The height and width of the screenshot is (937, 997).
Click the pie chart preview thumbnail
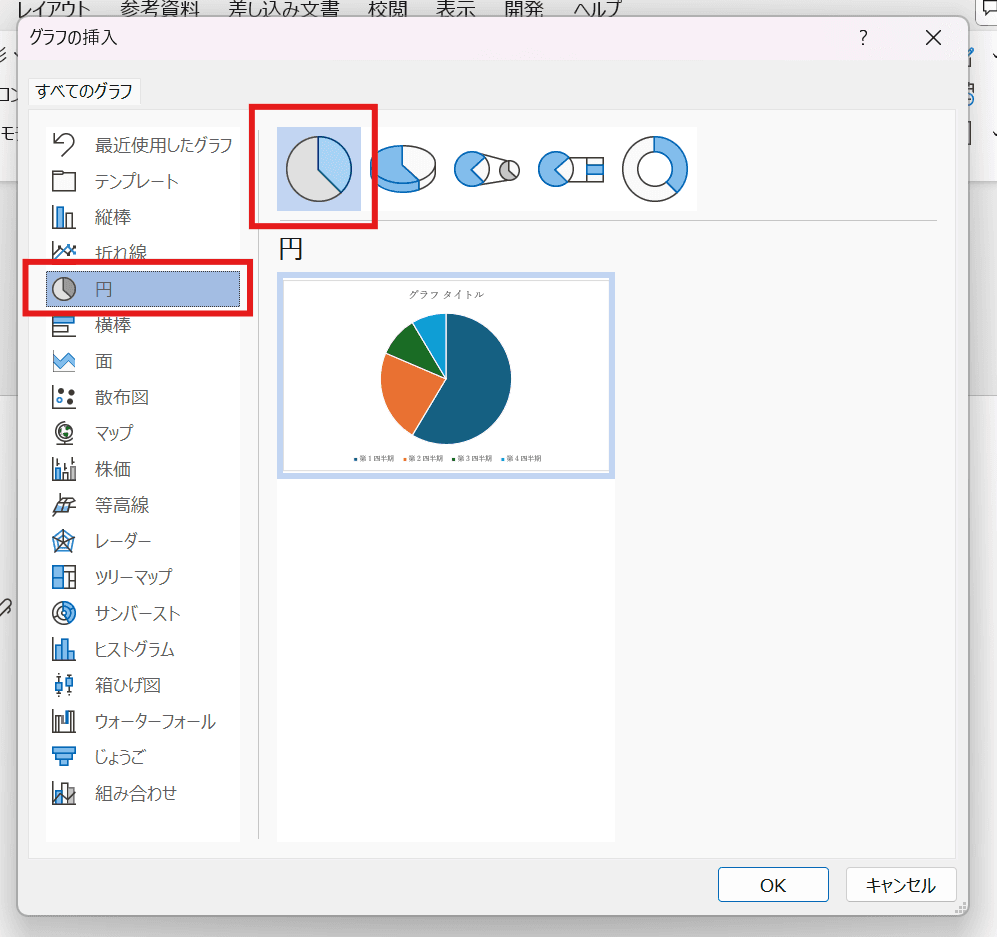446,376
